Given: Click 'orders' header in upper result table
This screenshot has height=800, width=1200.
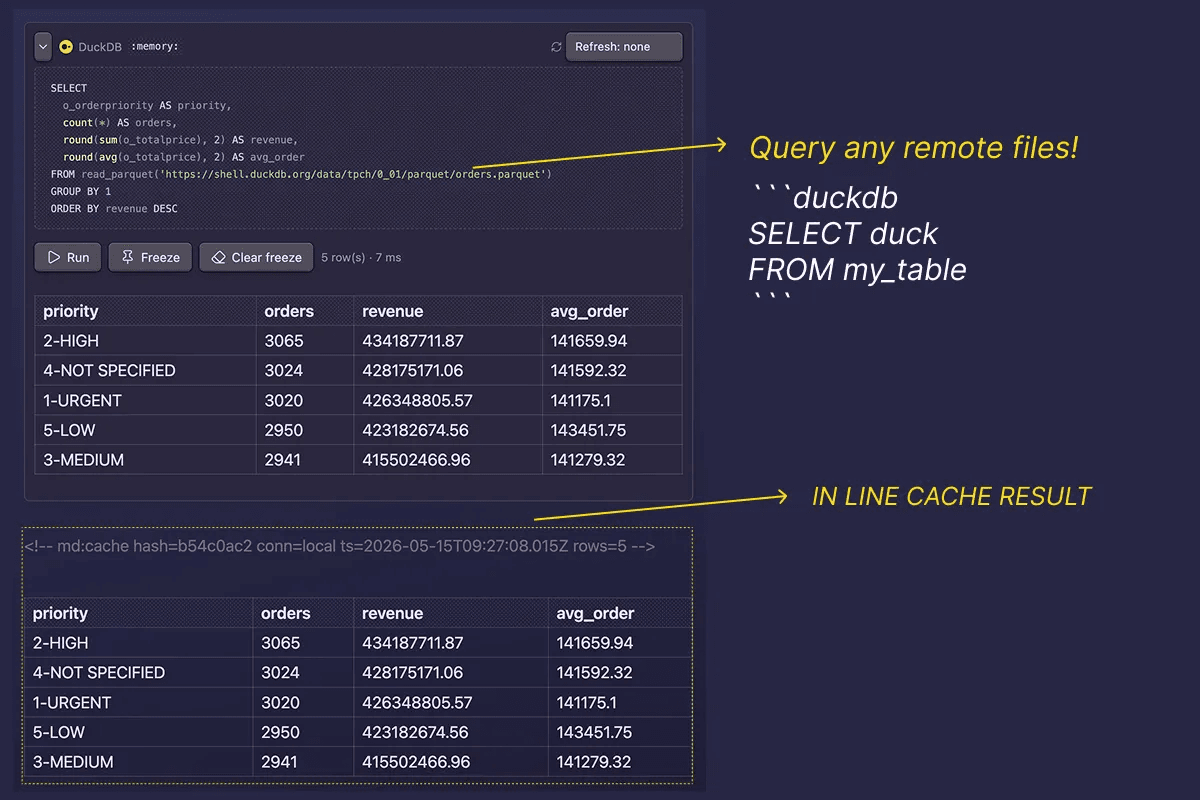Looking at the screenshot, I should pyautogui.click(x=289, y=311).
